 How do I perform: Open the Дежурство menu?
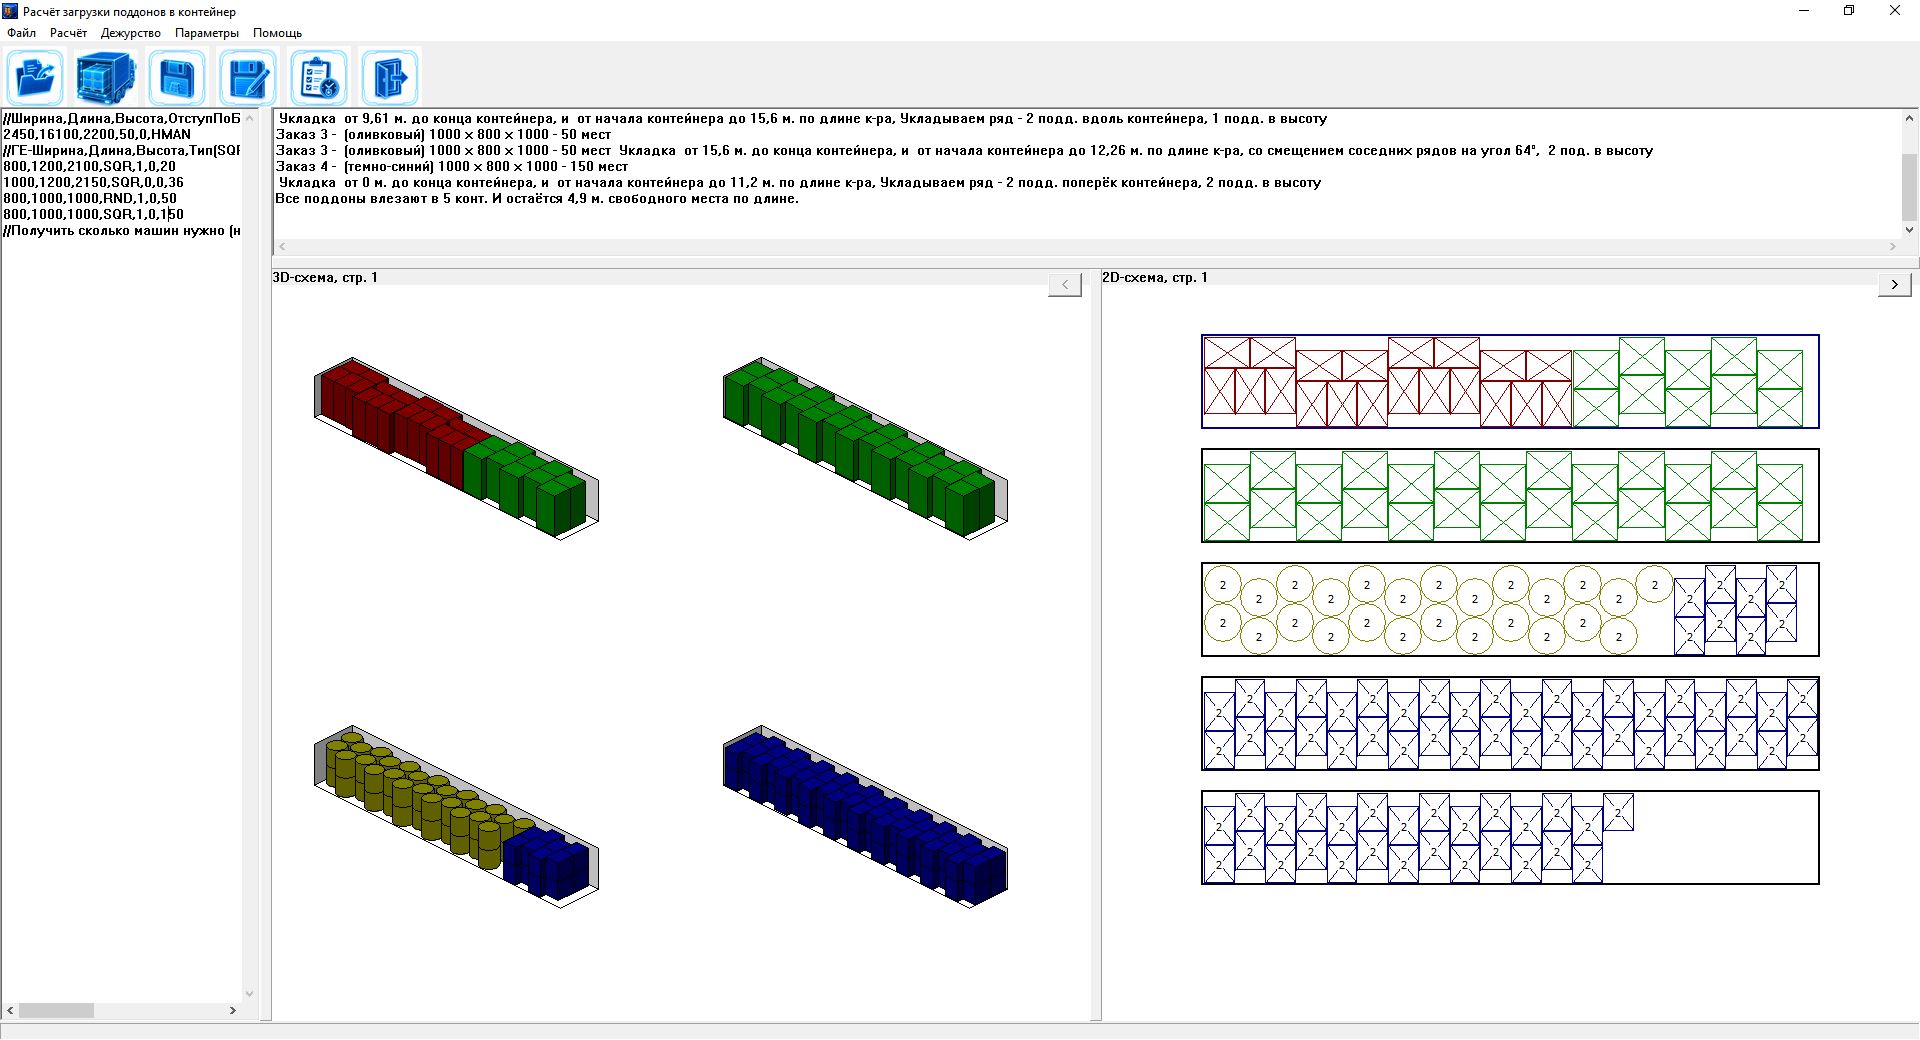131,33
